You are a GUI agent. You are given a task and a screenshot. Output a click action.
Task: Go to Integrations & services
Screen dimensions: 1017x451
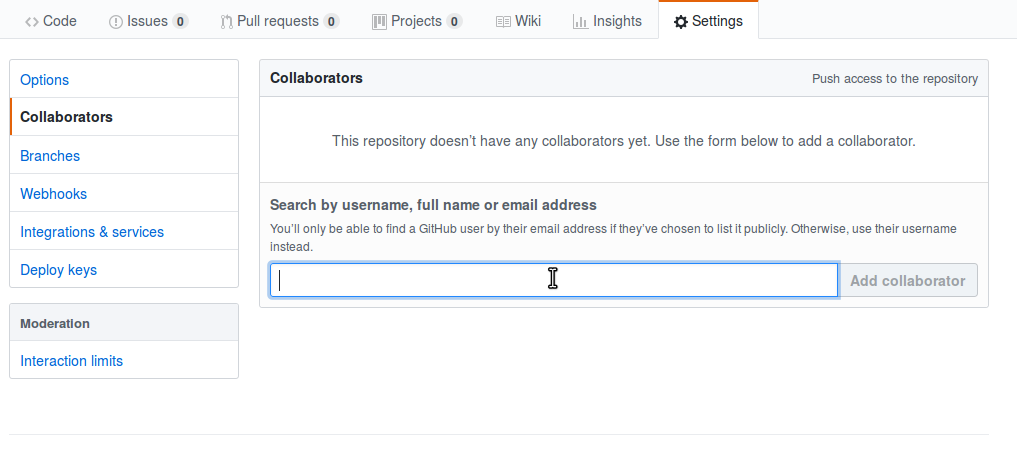[124, 232]
